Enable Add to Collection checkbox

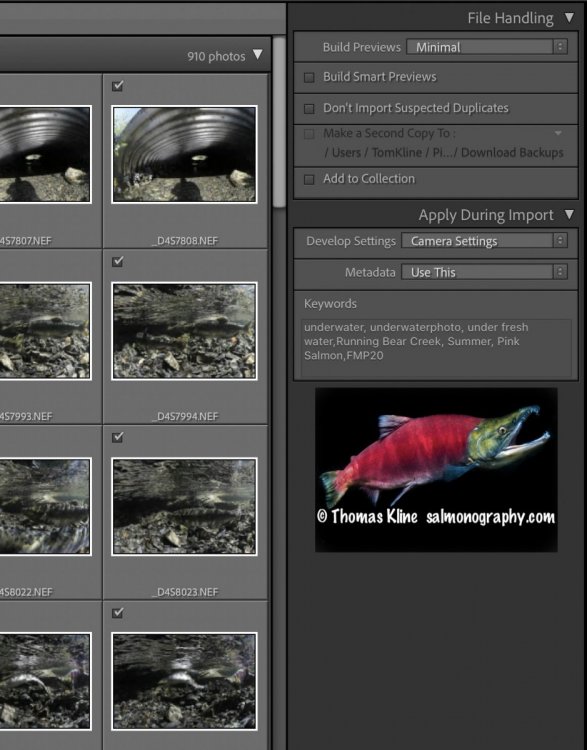pyautogui.click(x=309, y=179)
